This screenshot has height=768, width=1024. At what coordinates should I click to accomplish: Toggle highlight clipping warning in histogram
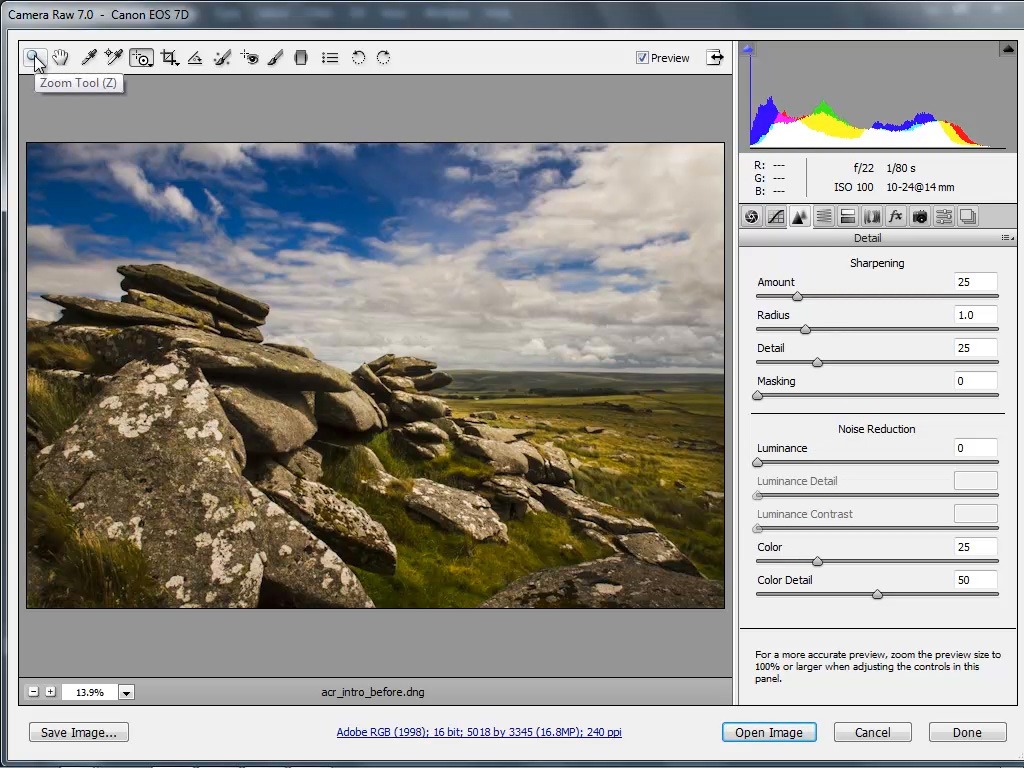point(1007,49)
